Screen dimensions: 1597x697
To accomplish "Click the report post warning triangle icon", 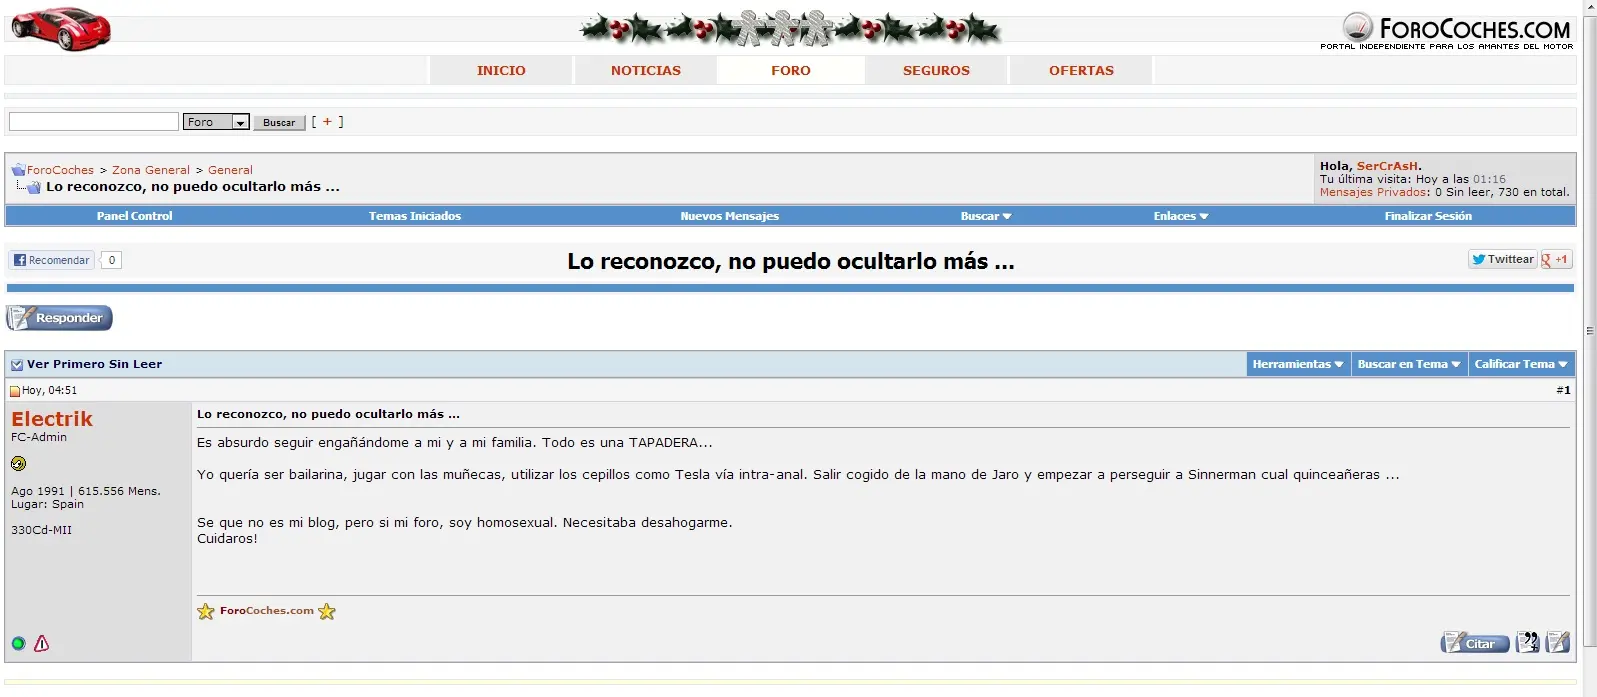I will [x=41, y=643].
